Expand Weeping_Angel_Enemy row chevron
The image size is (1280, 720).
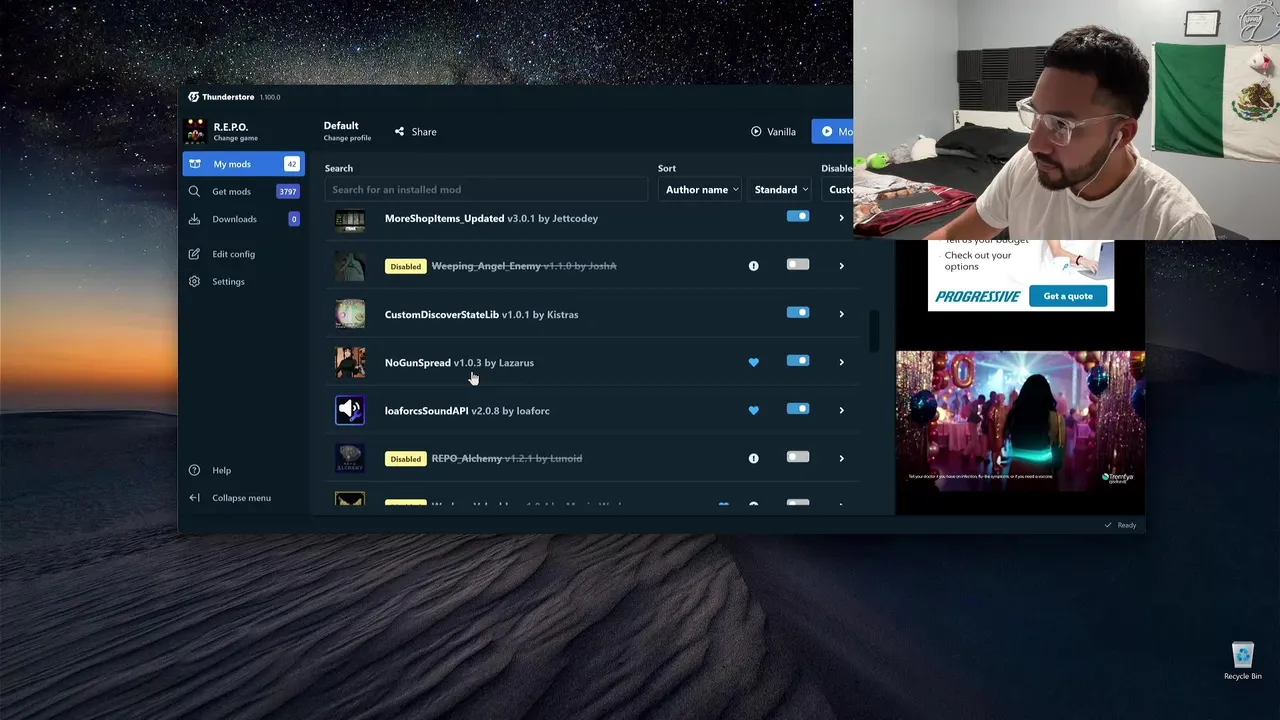click(x=841, y=266)
